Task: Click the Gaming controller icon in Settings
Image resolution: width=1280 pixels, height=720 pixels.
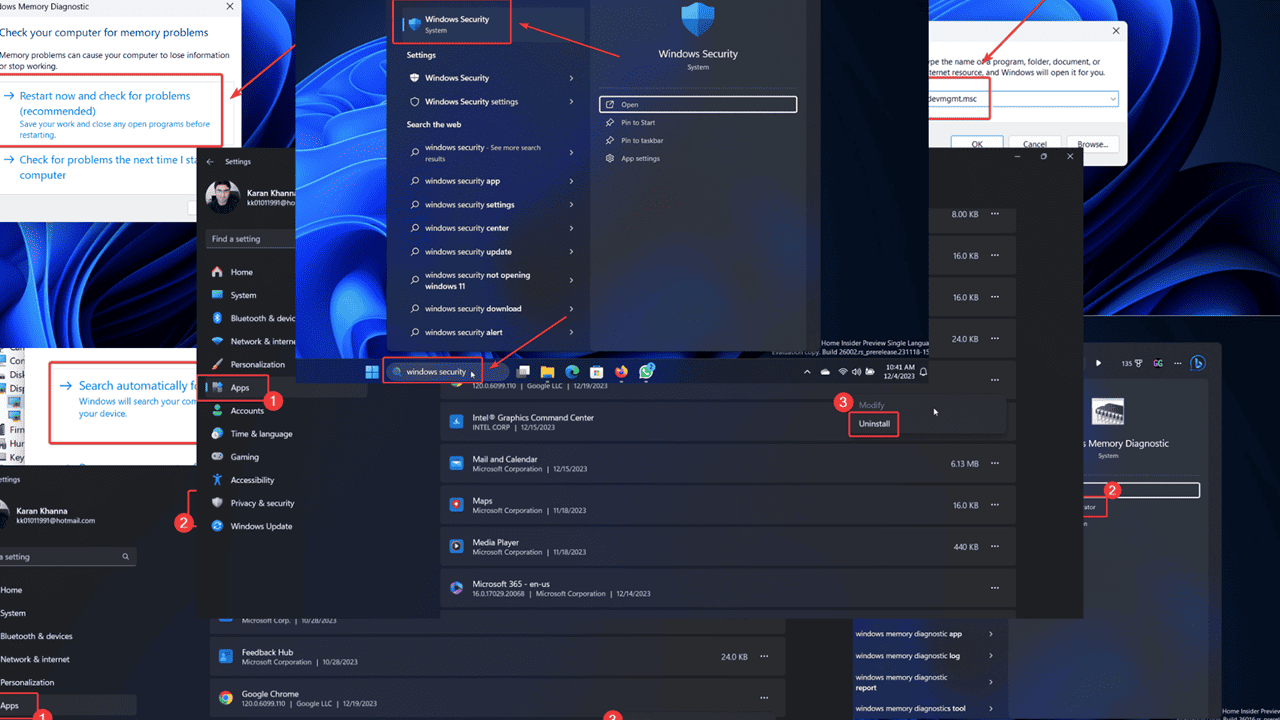Action: click(217, 456)
